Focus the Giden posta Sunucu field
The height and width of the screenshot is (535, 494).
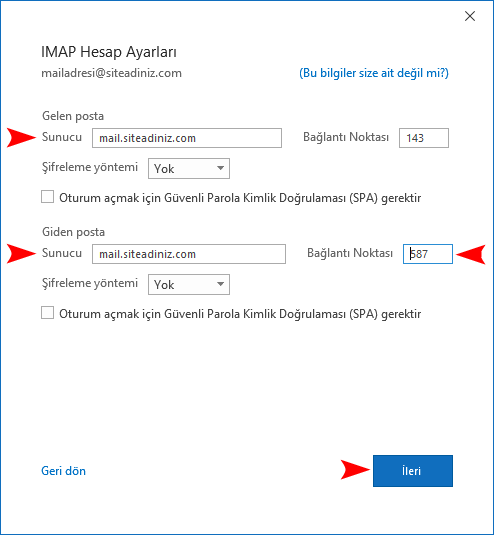[x=189, y=254]
